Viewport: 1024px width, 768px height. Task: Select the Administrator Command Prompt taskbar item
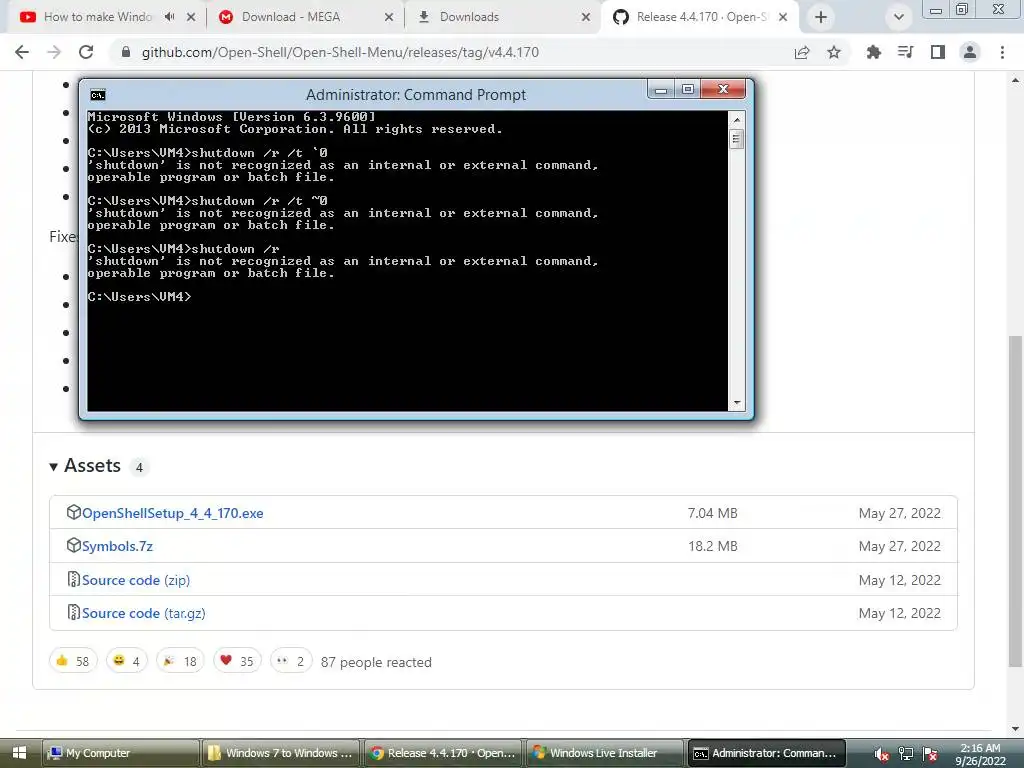[x=767, y=753]
